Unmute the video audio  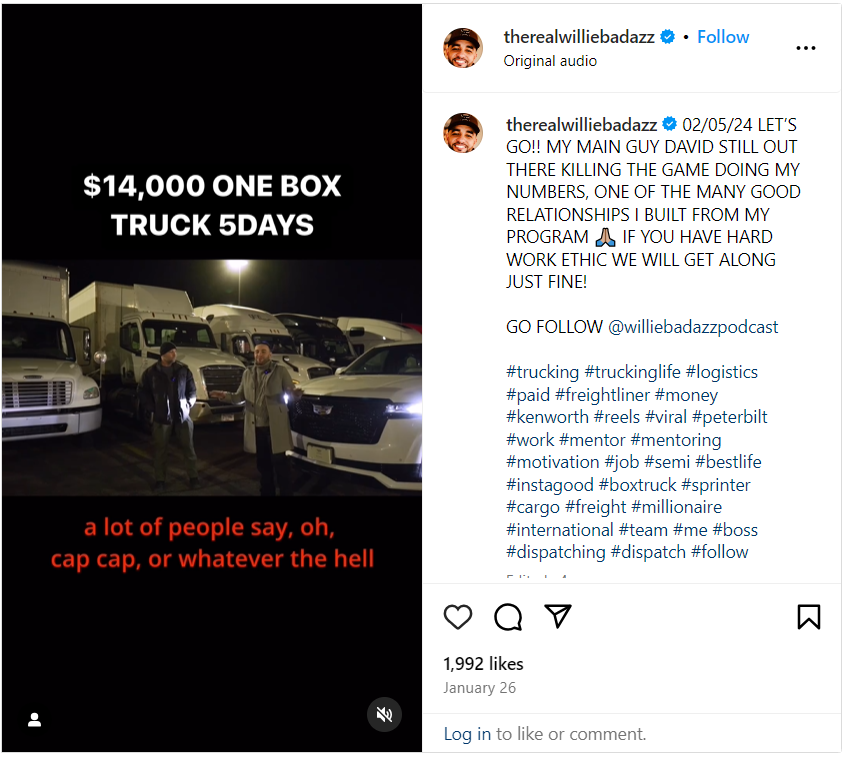(383, 714)
